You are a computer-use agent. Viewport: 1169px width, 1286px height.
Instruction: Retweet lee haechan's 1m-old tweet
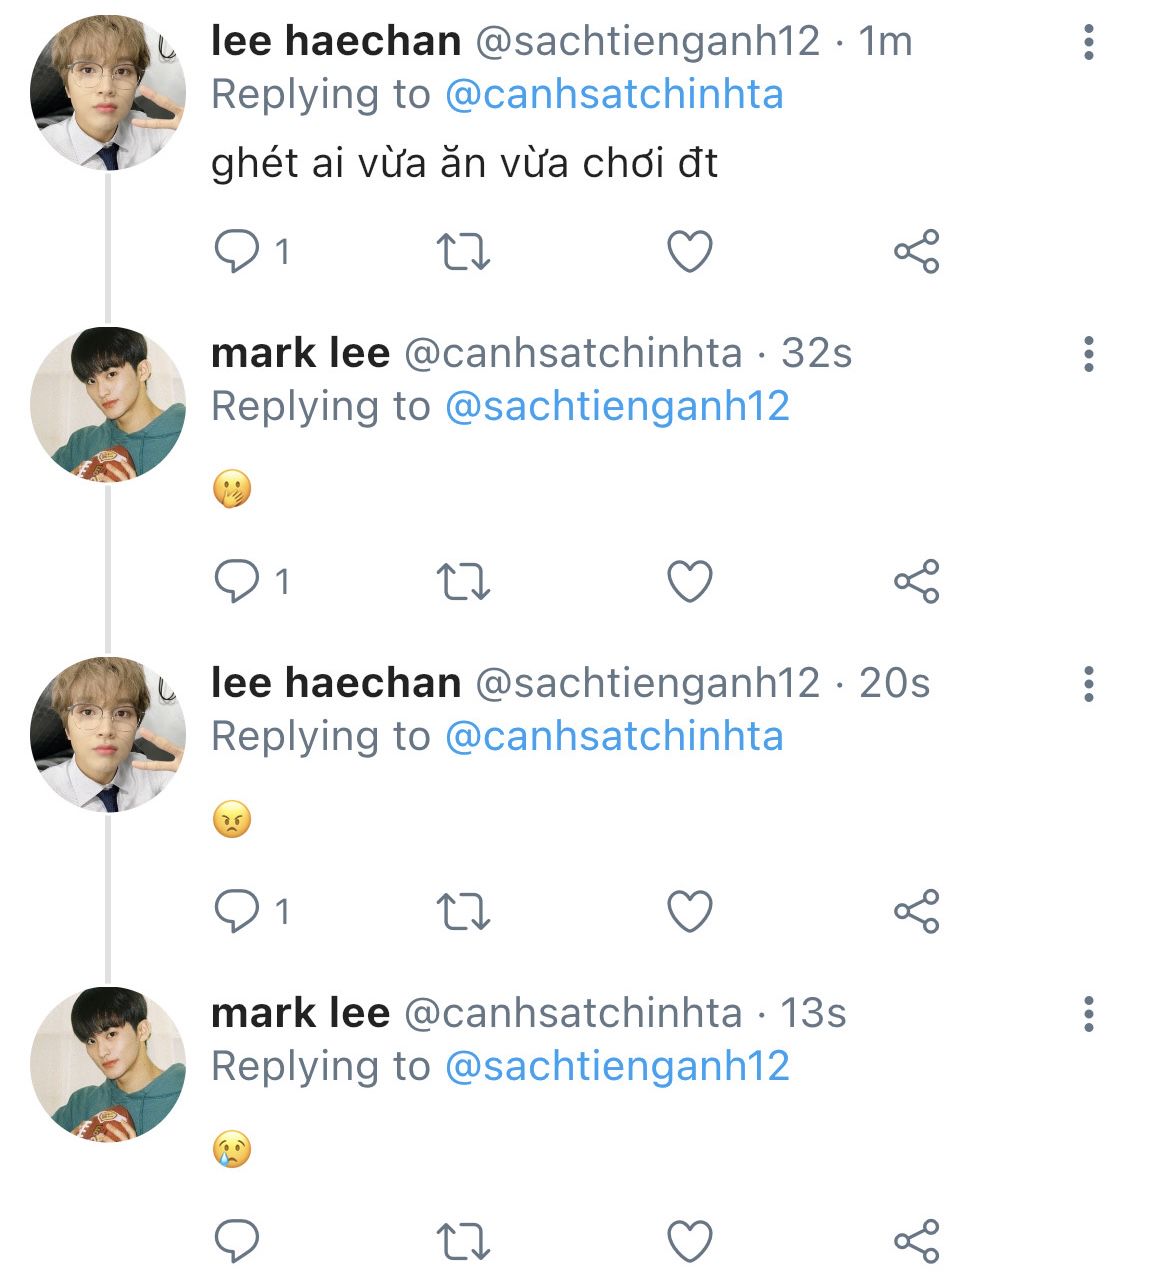pos(464,251)
